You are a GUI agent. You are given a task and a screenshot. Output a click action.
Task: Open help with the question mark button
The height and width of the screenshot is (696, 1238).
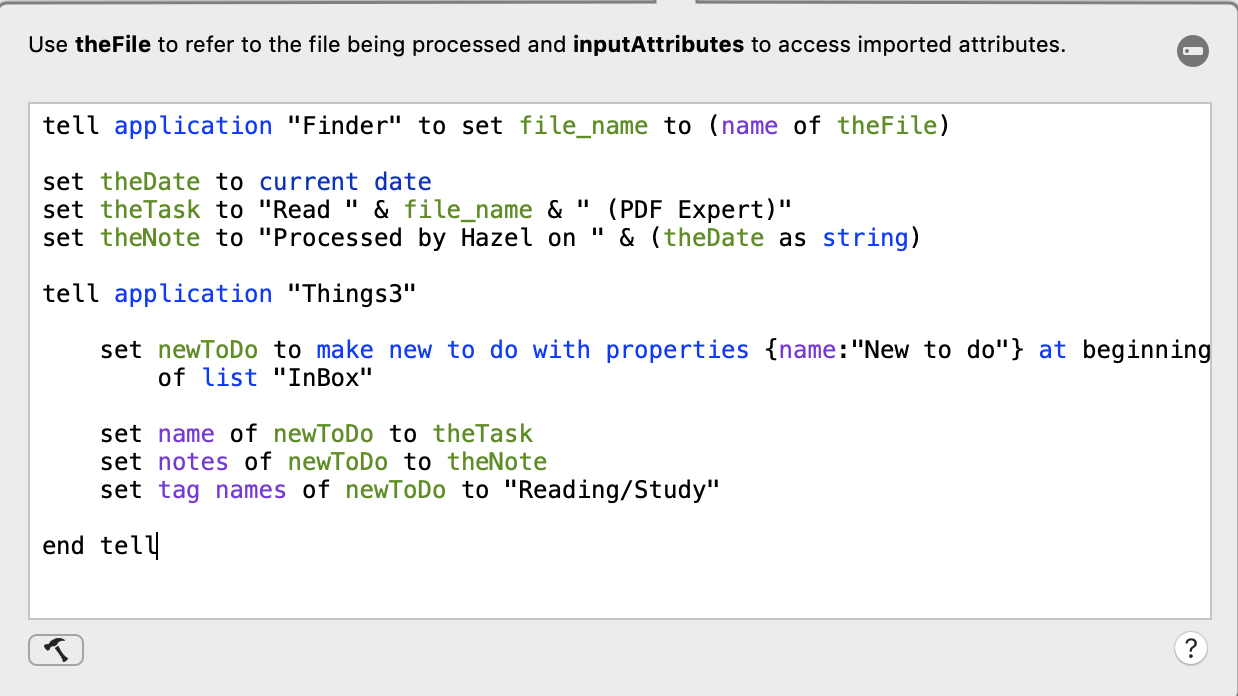pyautogui.click(x=1190, y=649)
